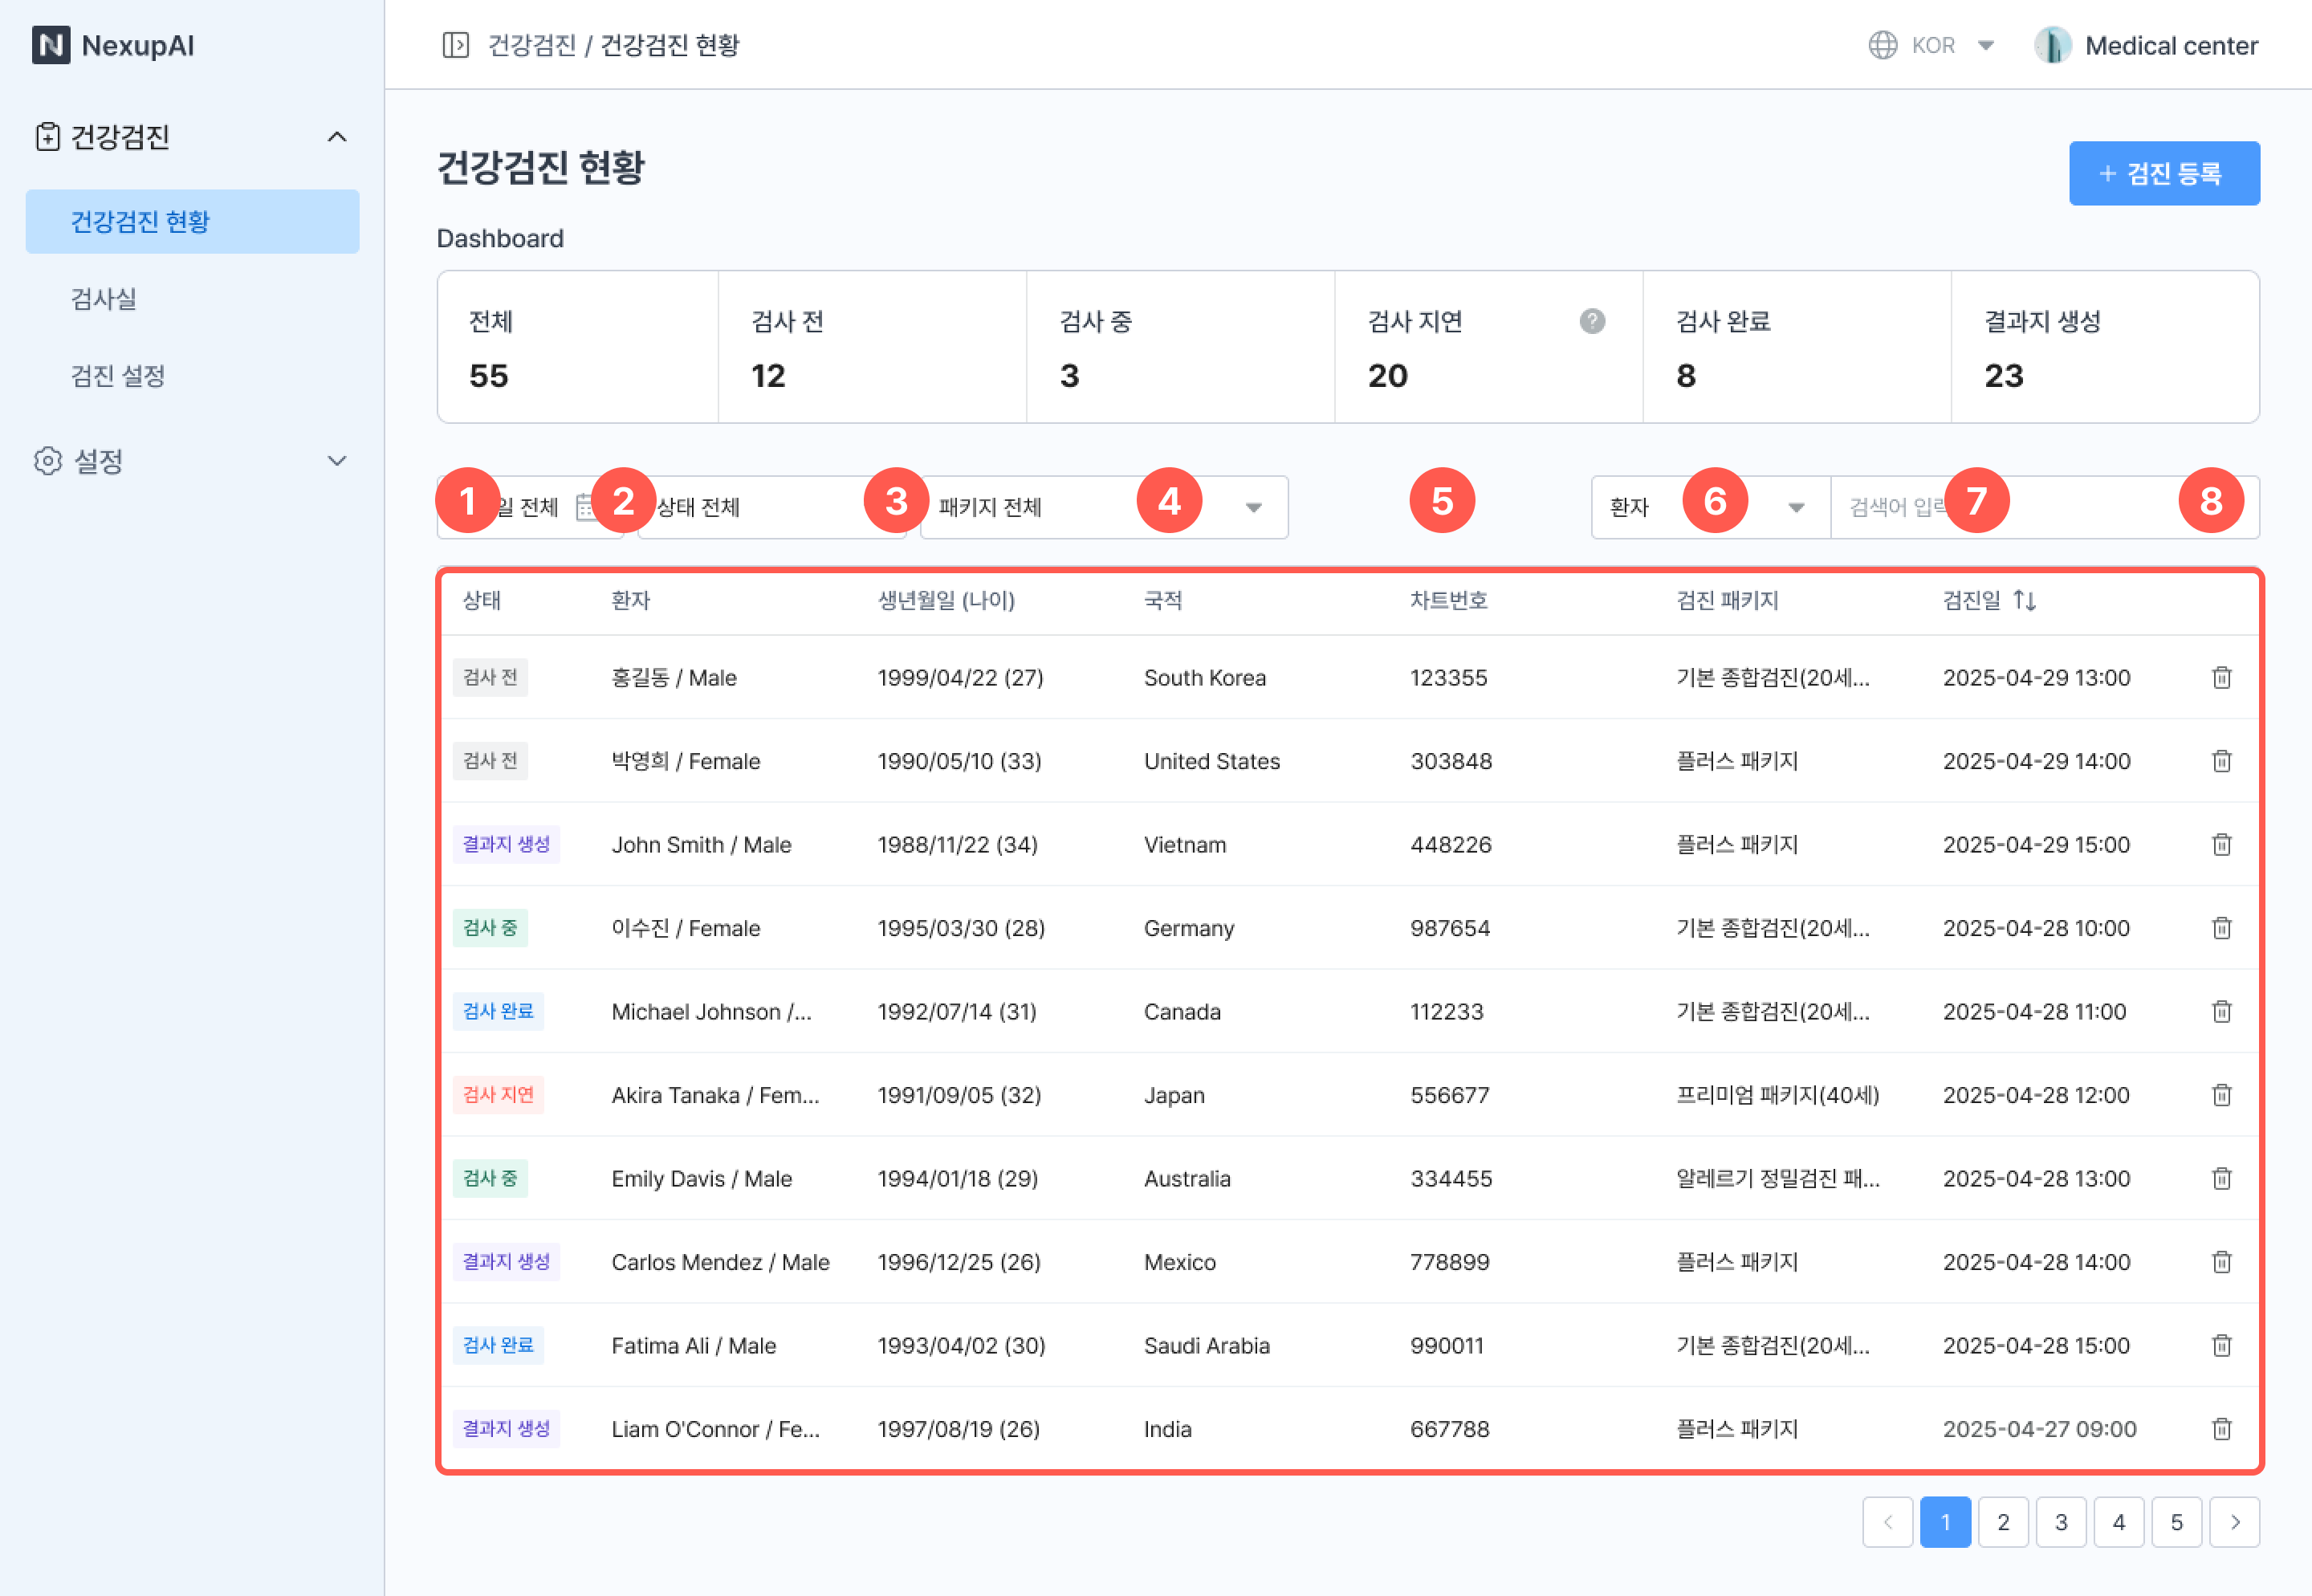Delete the 홍길동 row via trash icon
The height and width of the screenshot is (1596, 2312).
coord(2221,678)
